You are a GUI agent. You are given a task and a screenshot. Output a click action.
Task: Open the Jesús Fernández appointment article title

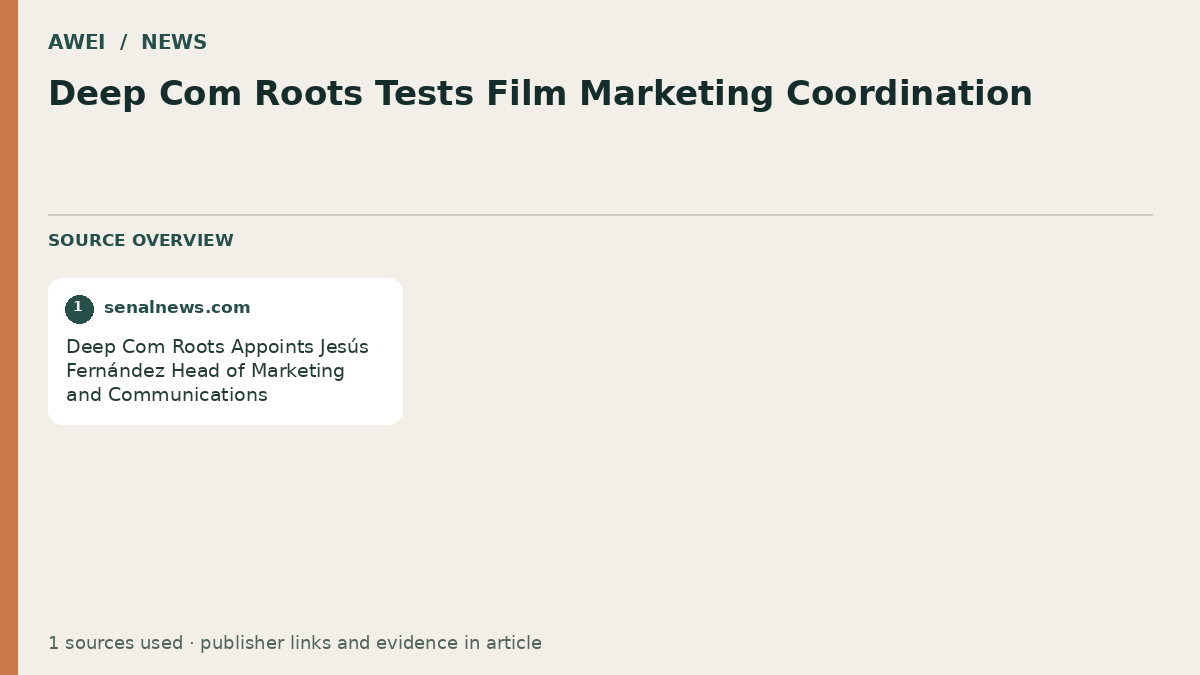(217, 371)
